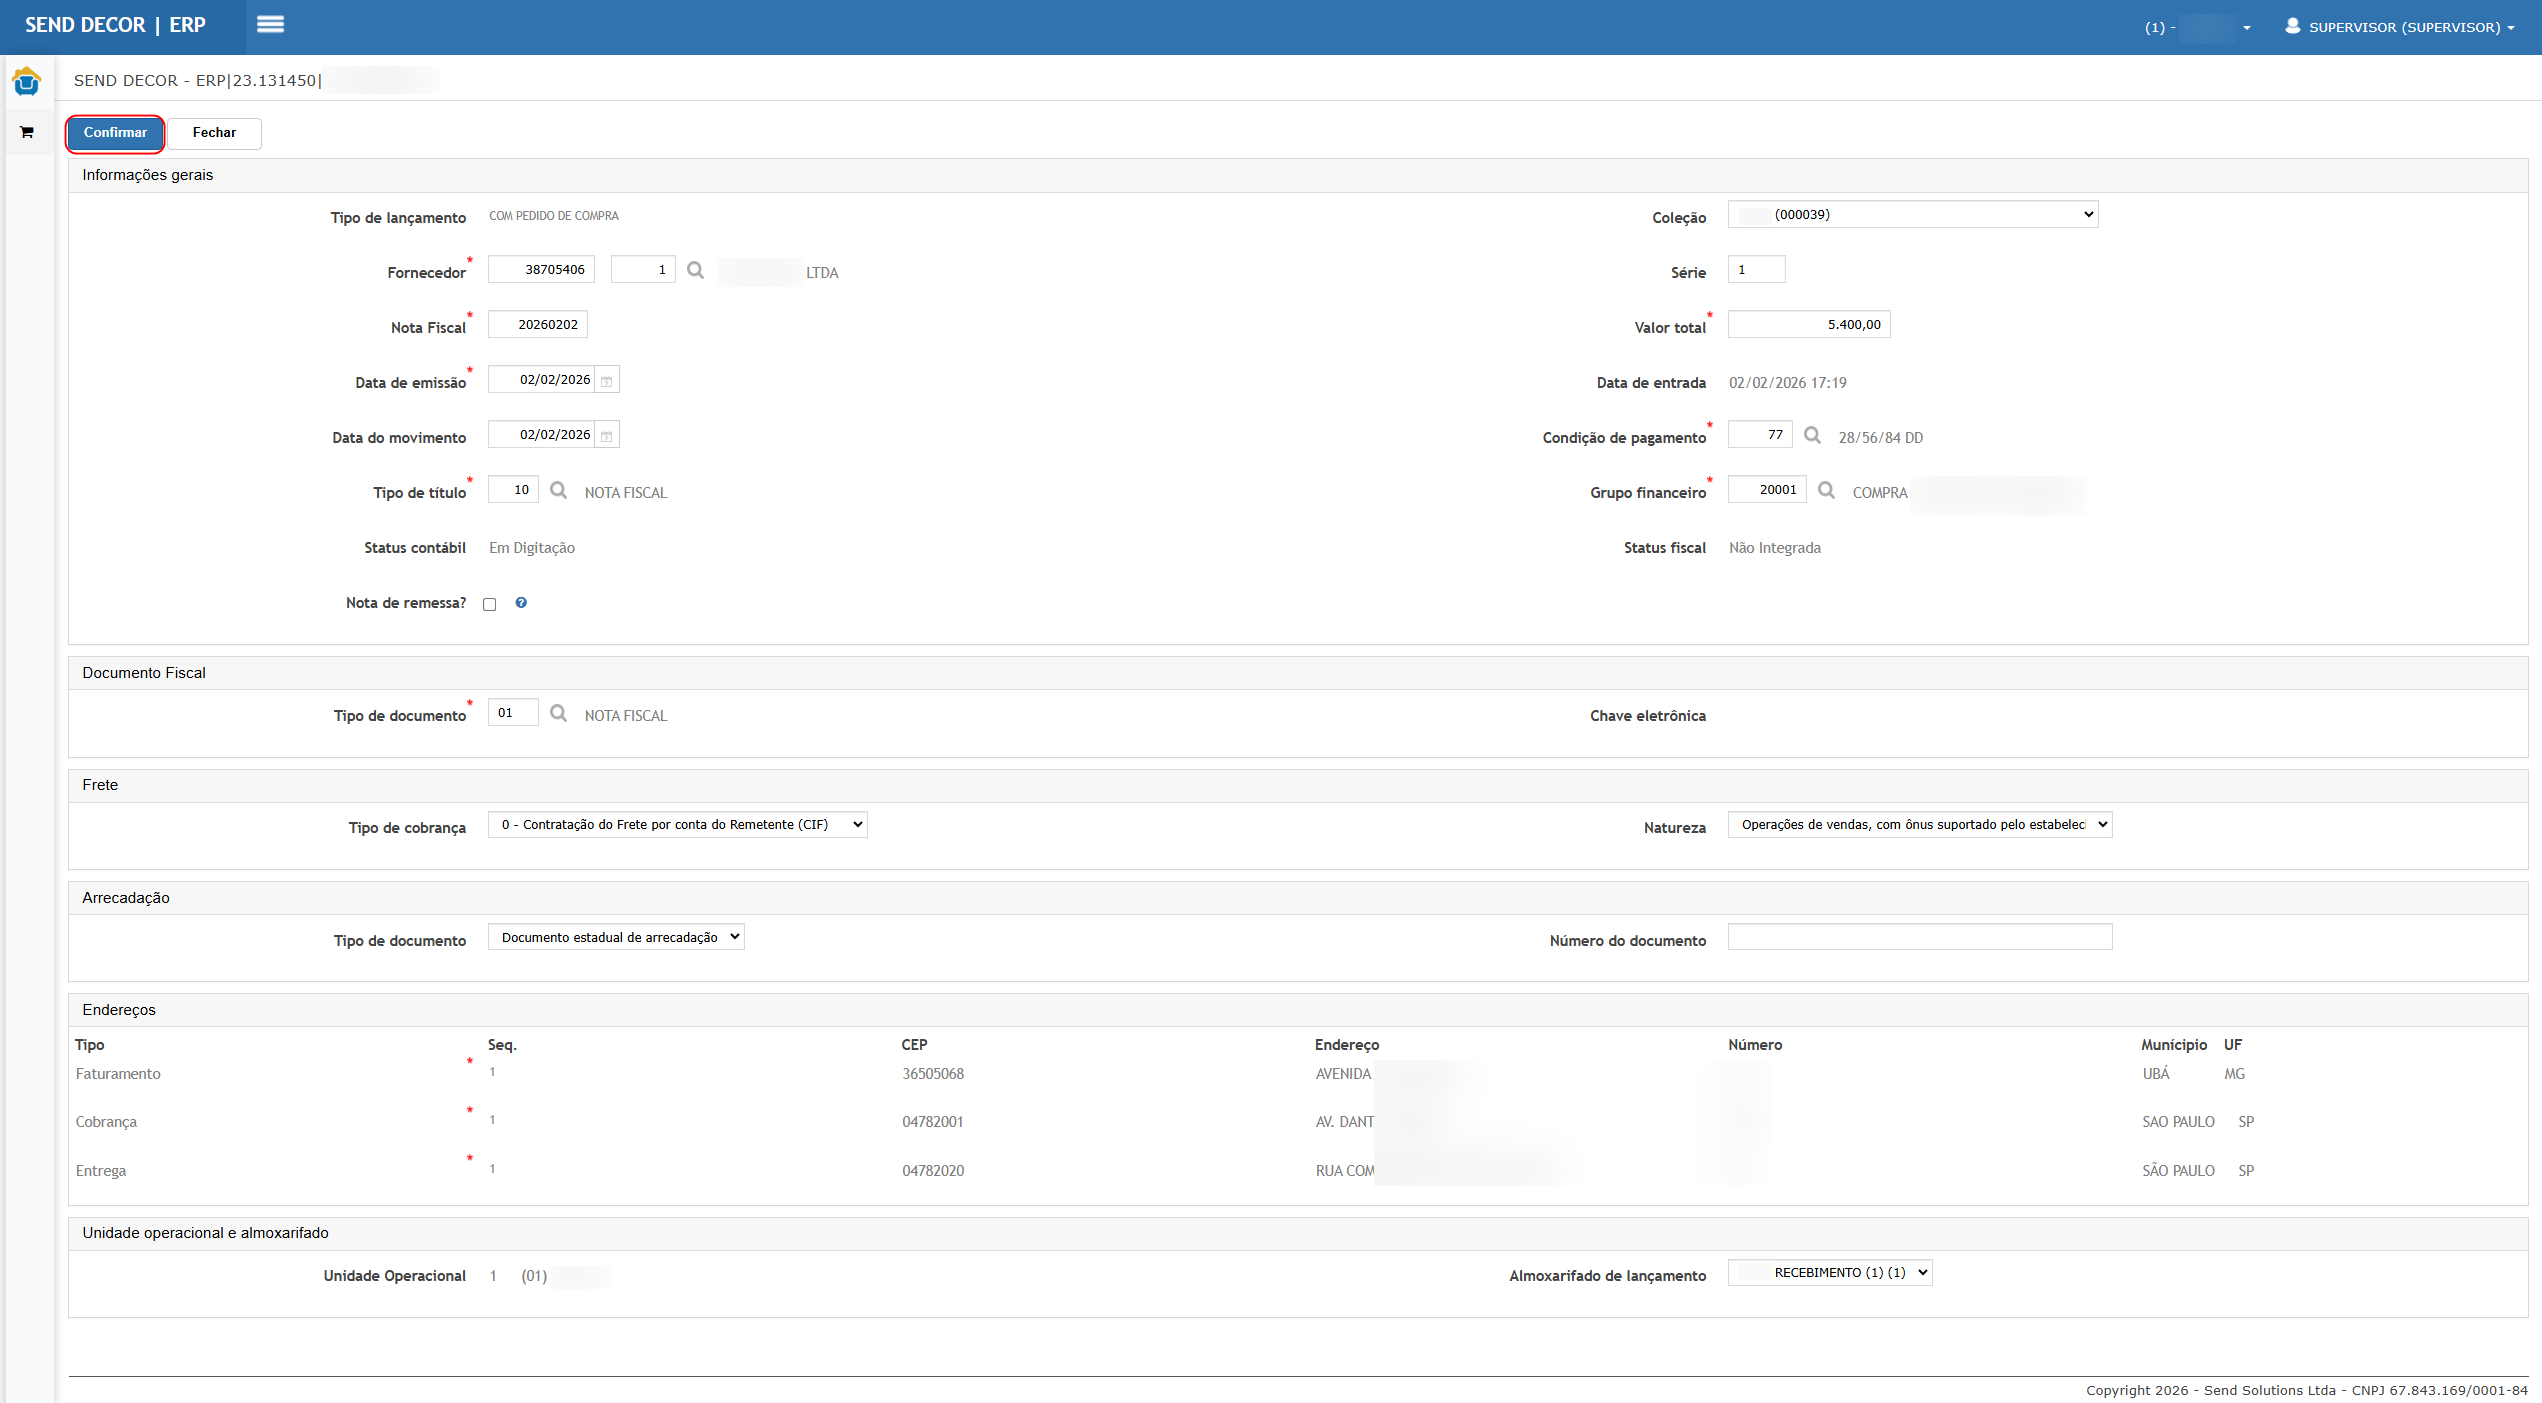Open the company selector menu in header
The width and height of the screenshot is (2542, 1403).
(2198, 28)
